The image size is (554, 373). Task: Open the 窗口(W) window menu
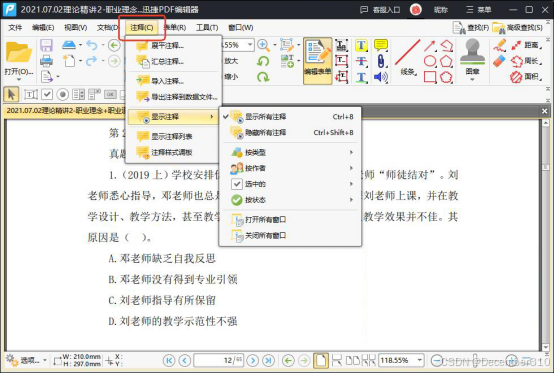pos(241,28)
